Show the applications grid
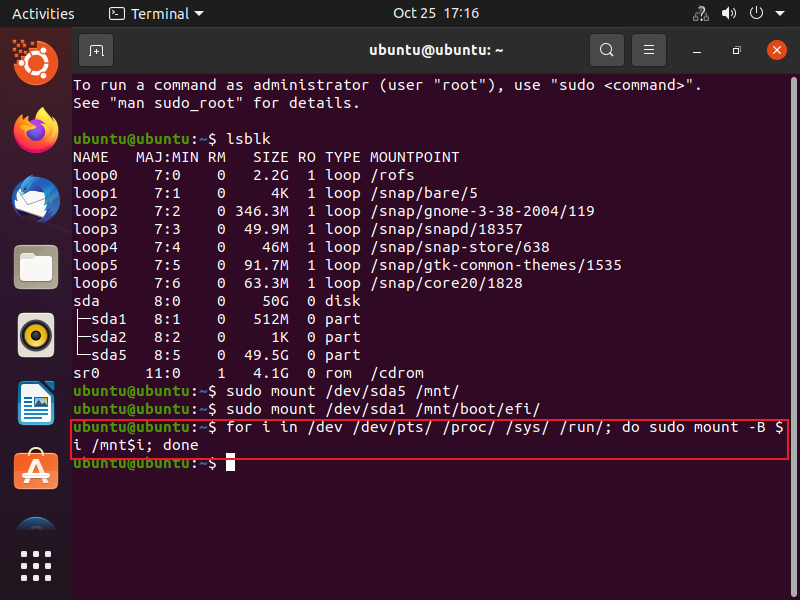 36,565
